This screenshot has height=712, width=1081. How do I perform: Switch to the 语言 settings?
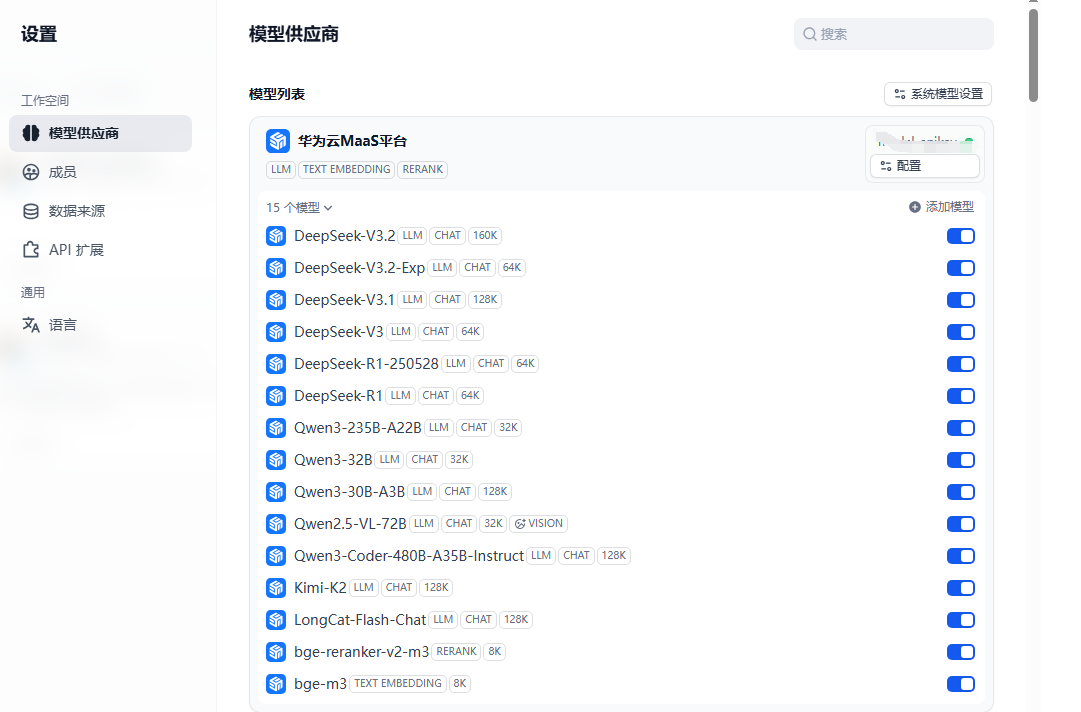(x=101, y=325)
